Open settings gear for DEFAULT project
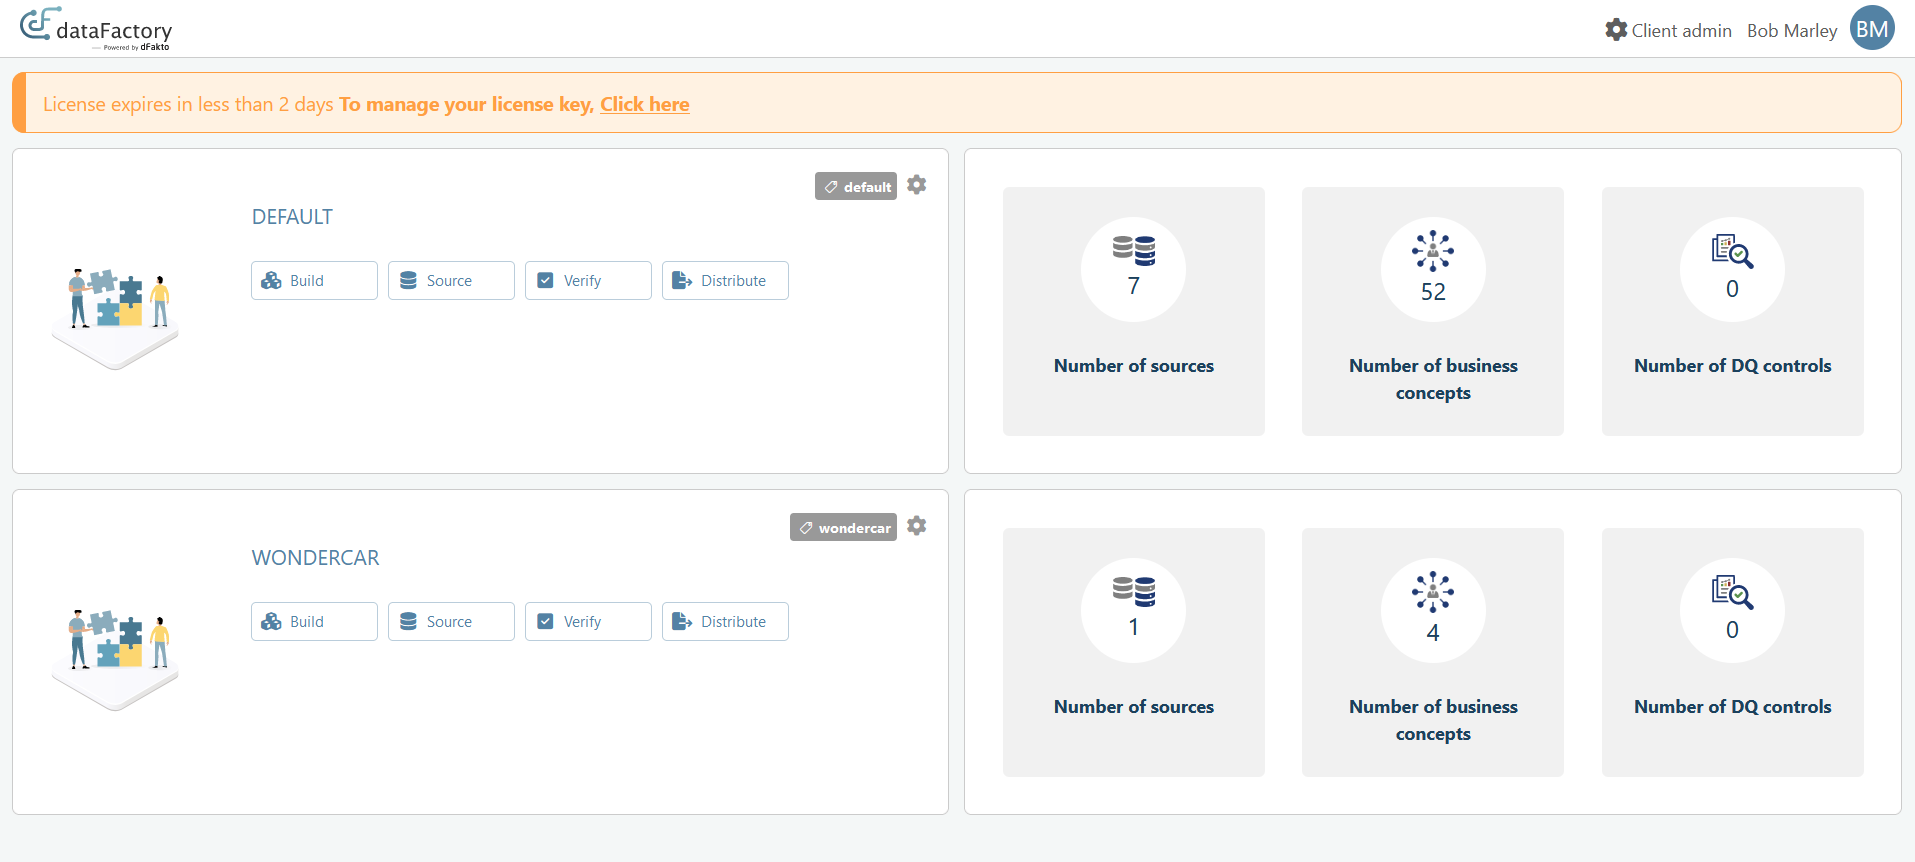The image size is (1915, 862). (916, 185)
